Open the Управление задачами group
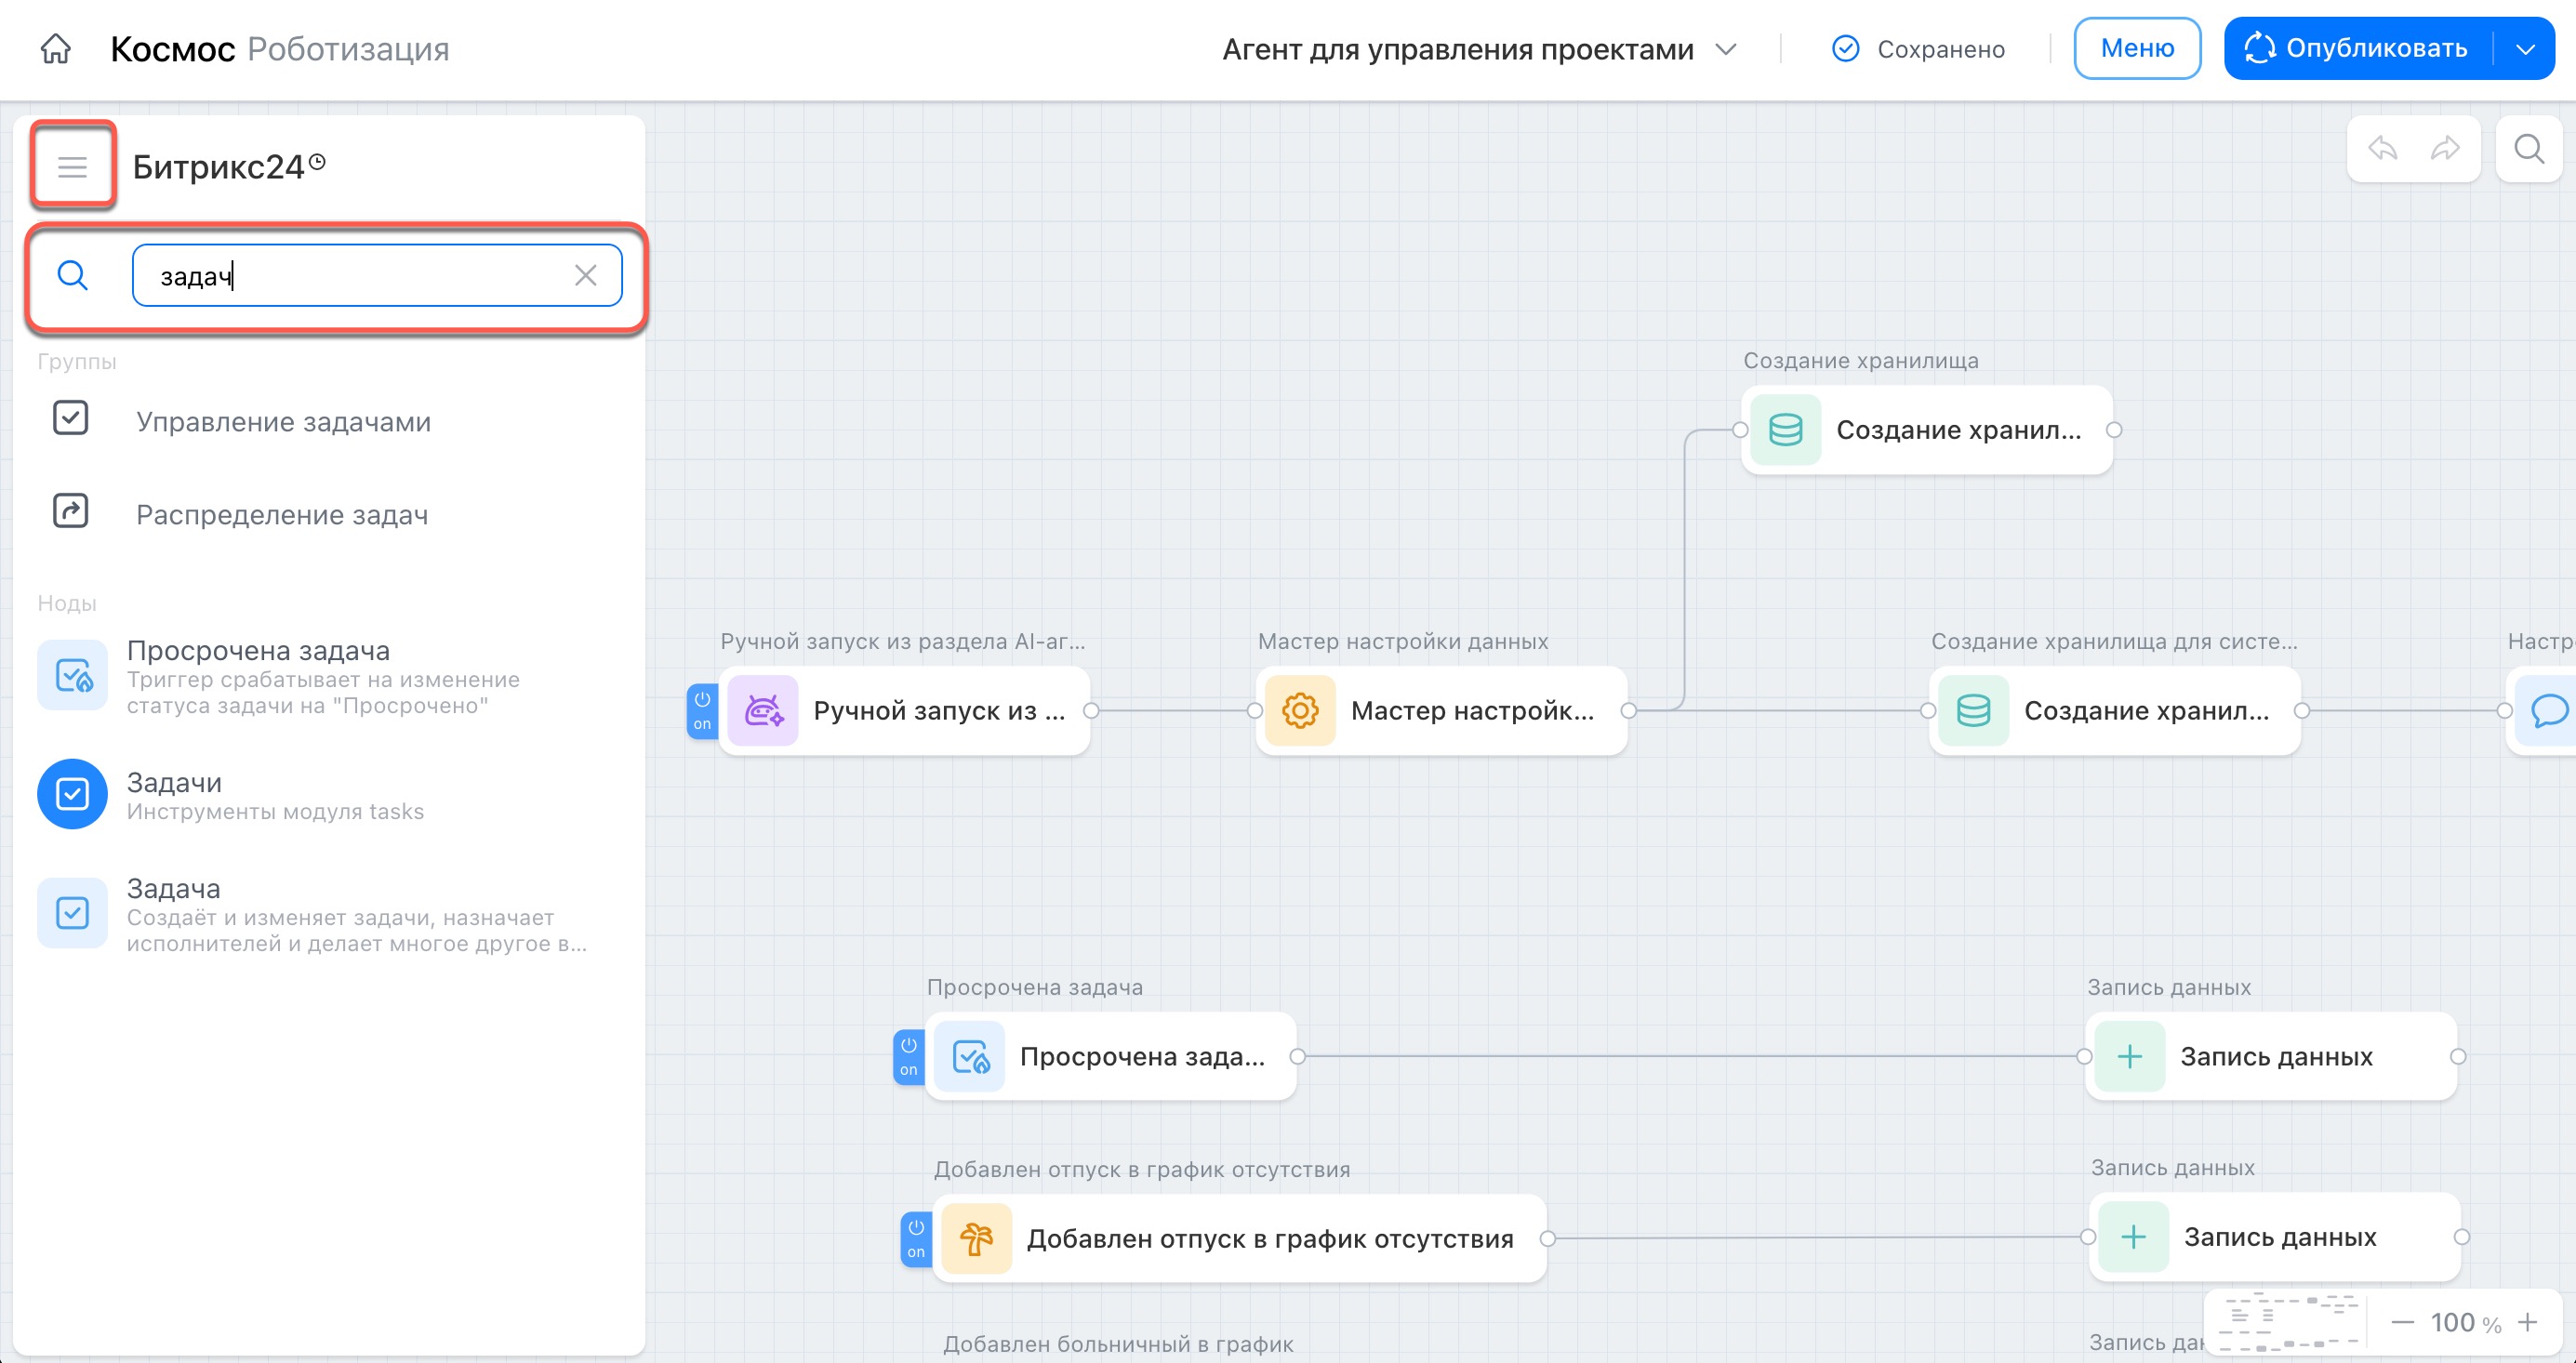This screenshot has height=1363, width=2576. (283, 422)
